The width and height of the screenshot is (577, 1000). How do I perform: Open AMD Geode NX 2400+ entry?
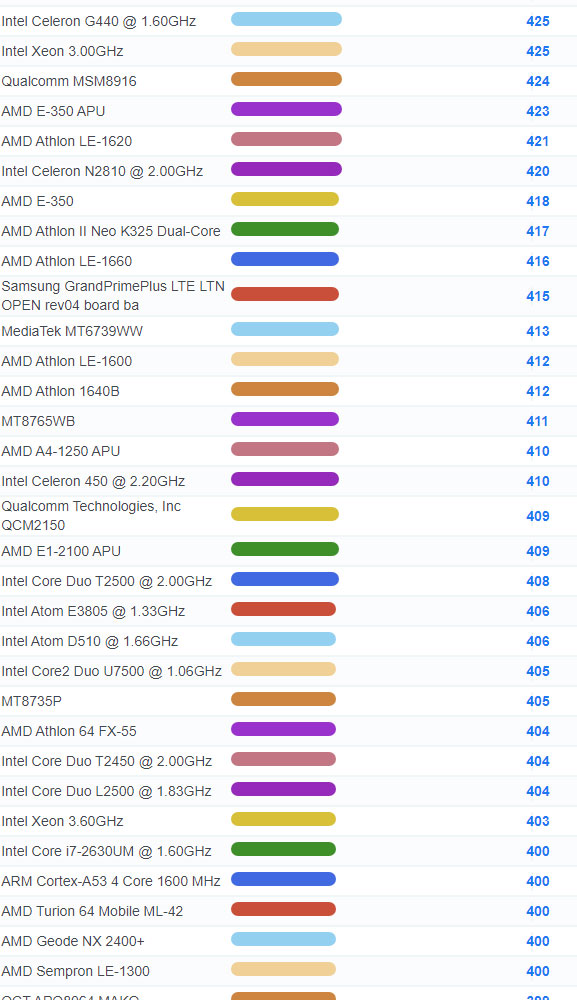coord(73,941)
